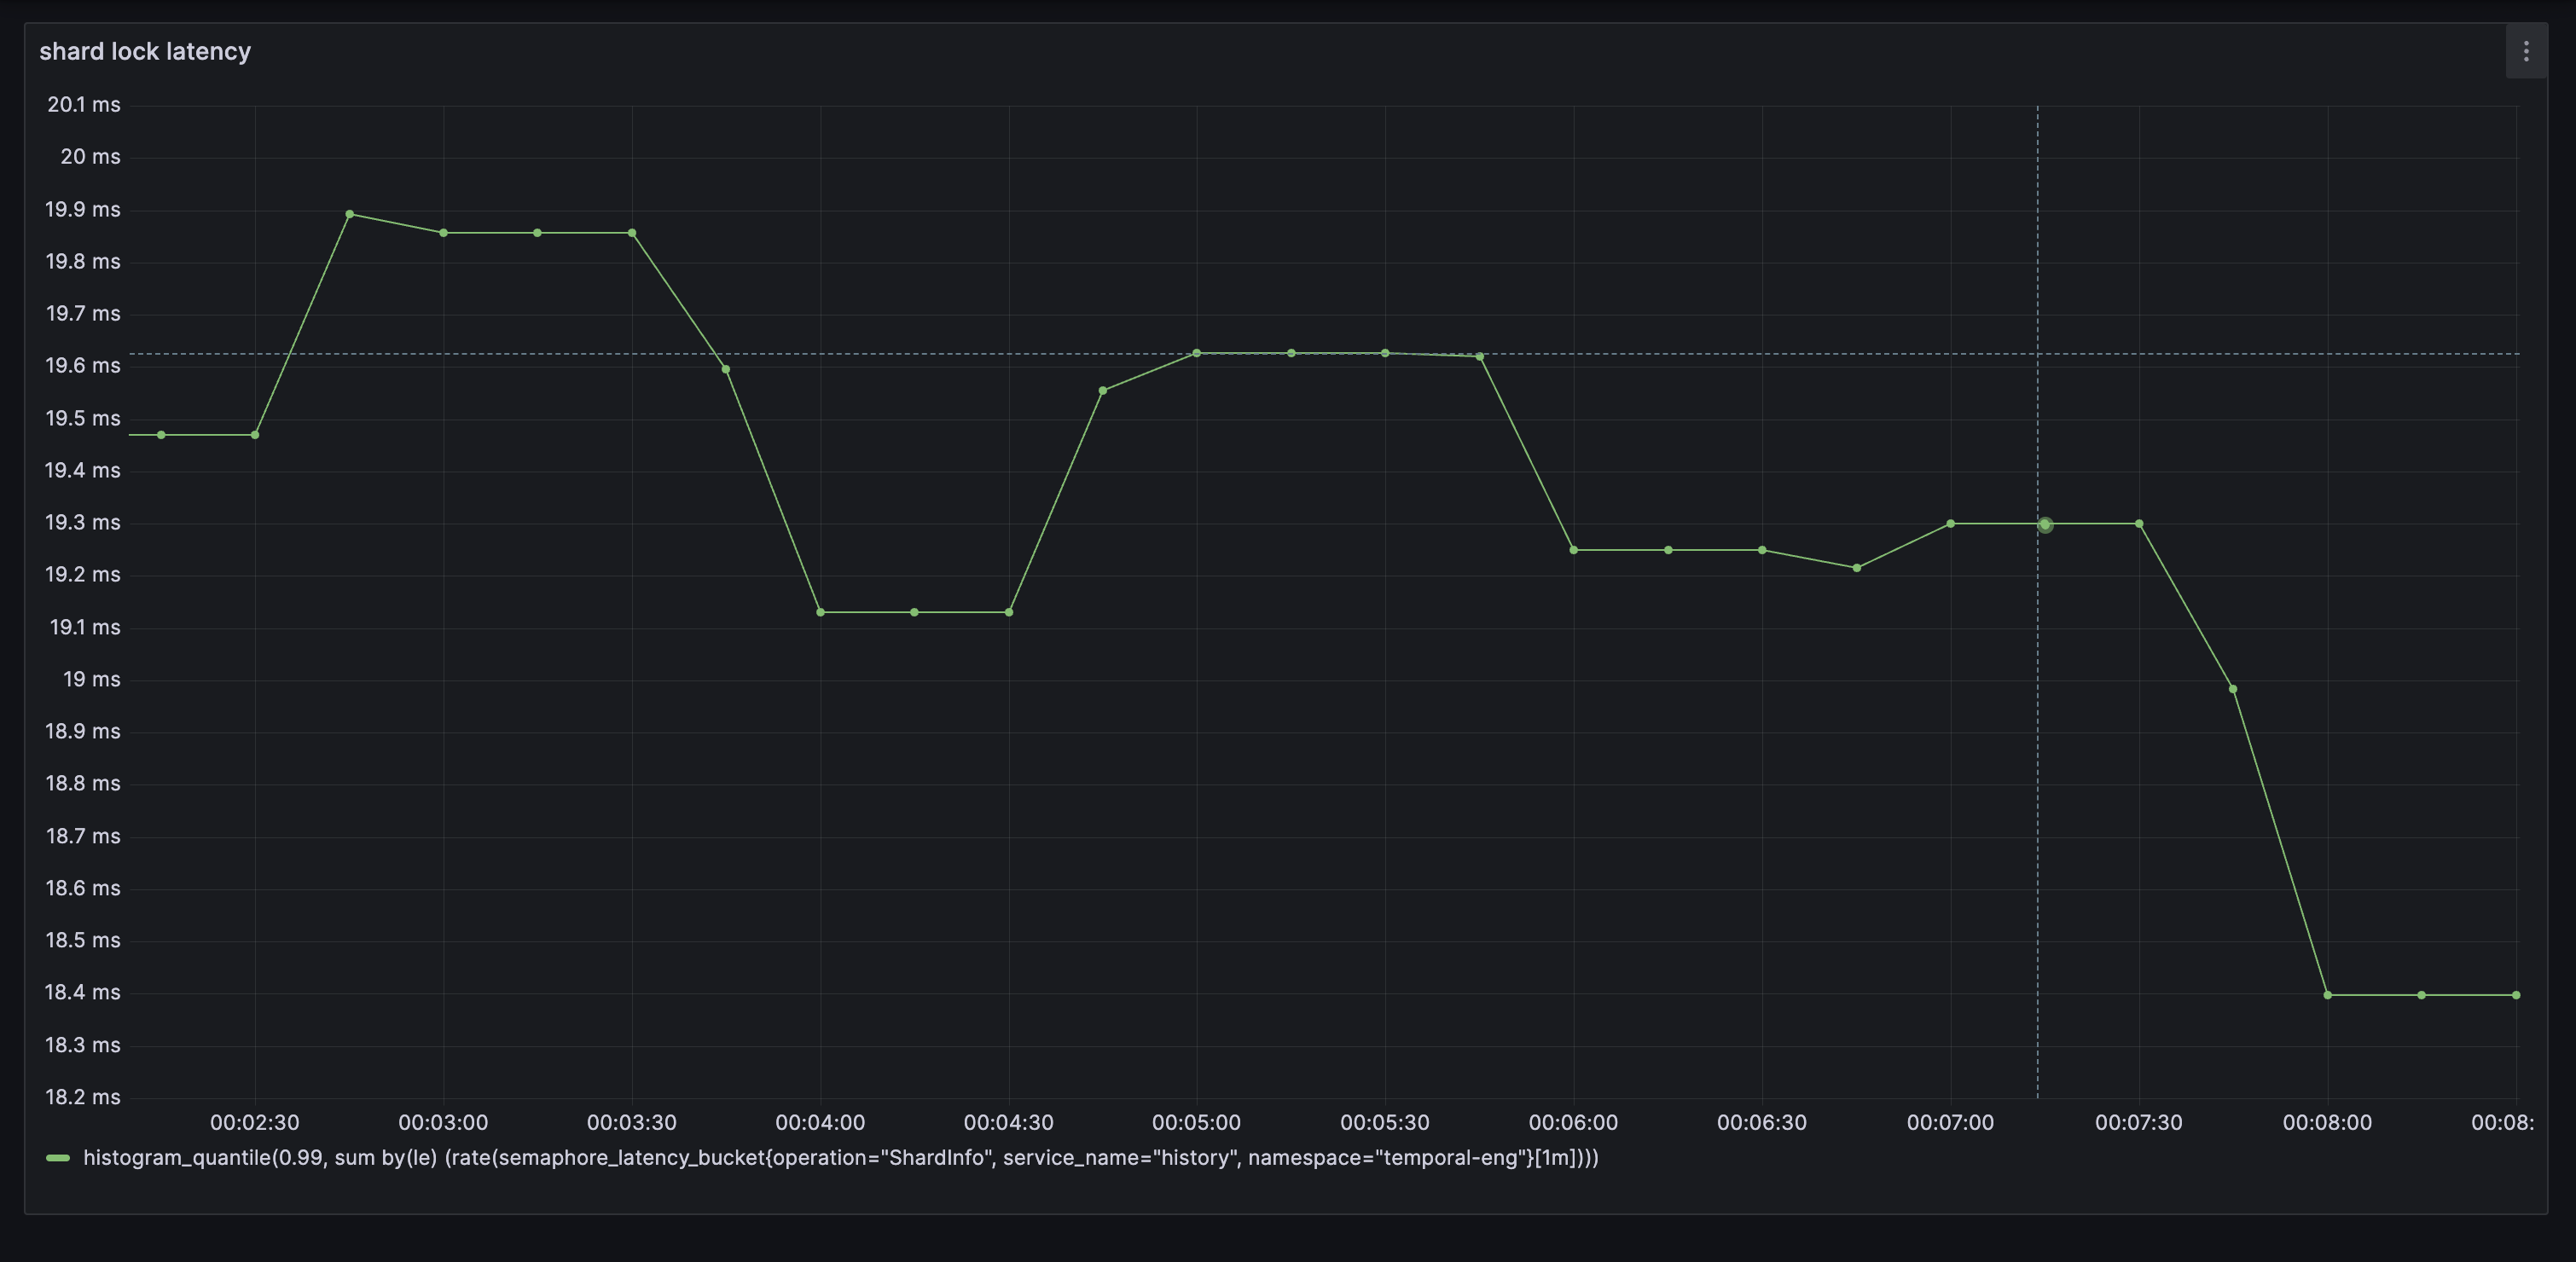Screen dimensions: 2576x1262
Task: Click the 20 ms y-axis label
Action: tap(89, 156)
